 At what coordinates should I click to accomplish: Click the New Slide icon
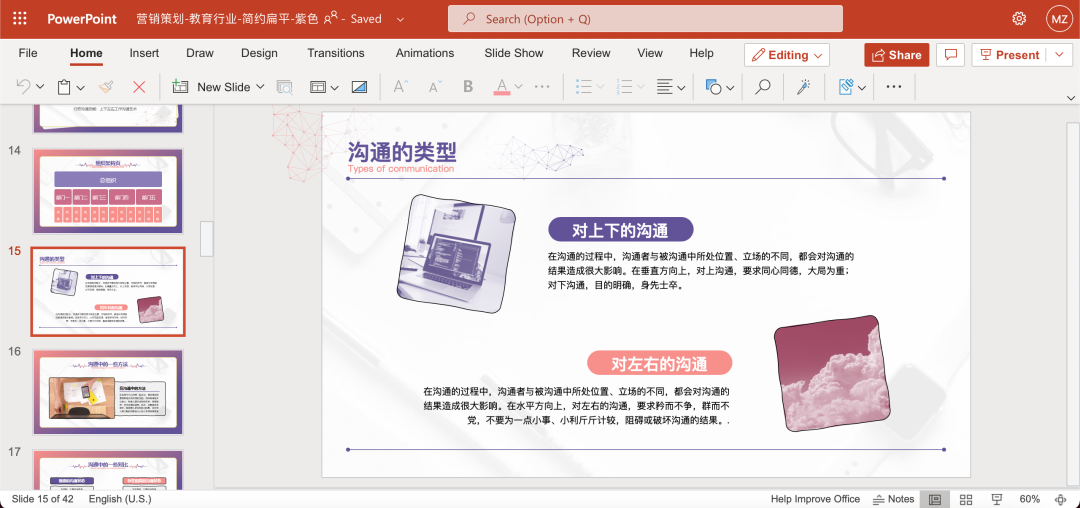pyautogui.click(x=180, y=87)
